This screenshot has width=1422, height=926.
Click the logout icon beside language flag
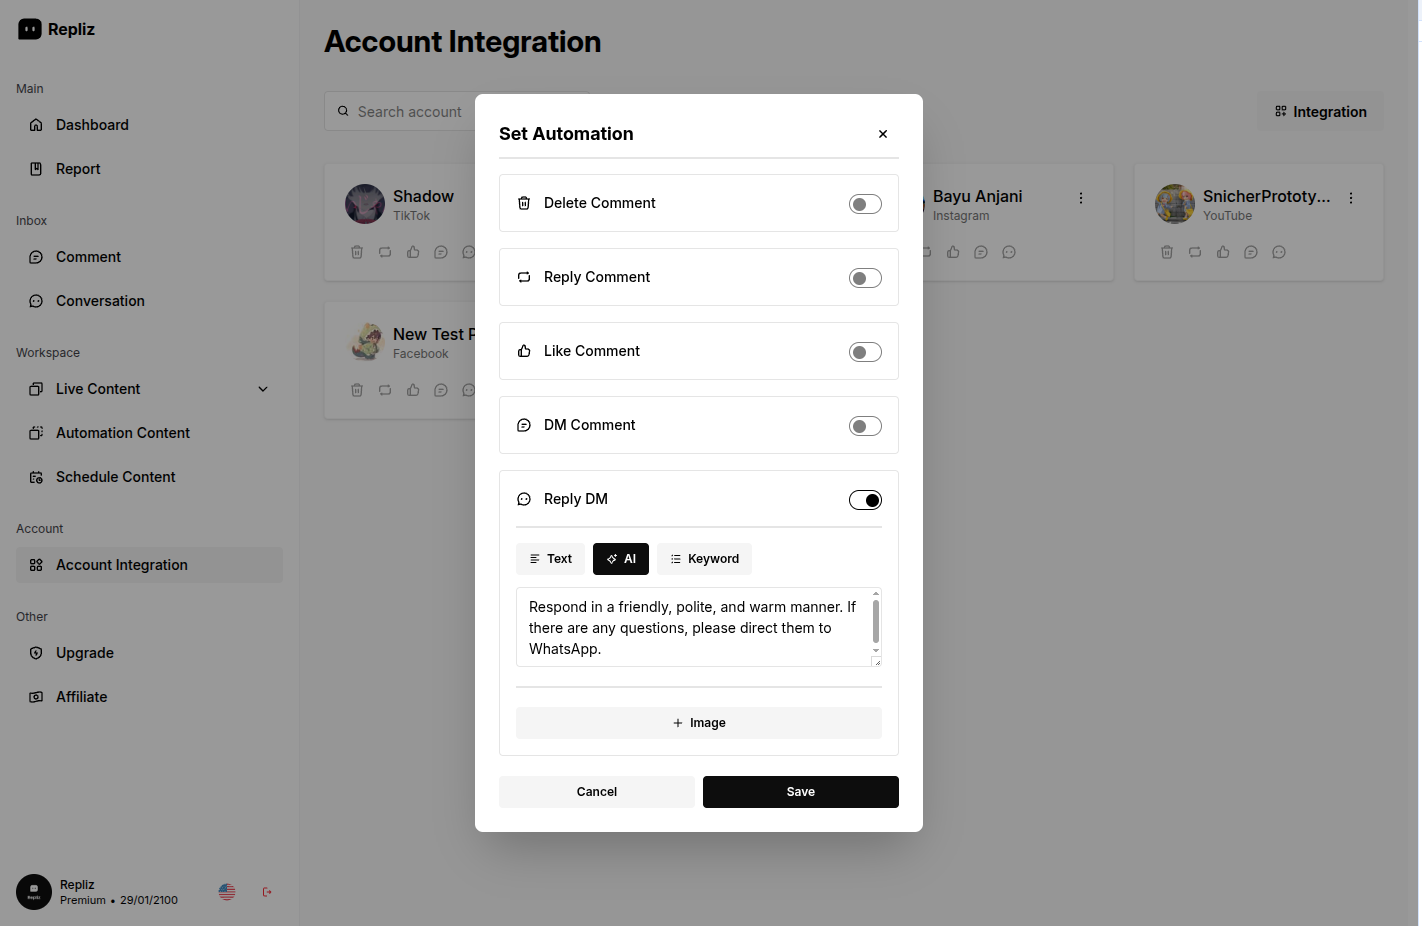(267, 892)
